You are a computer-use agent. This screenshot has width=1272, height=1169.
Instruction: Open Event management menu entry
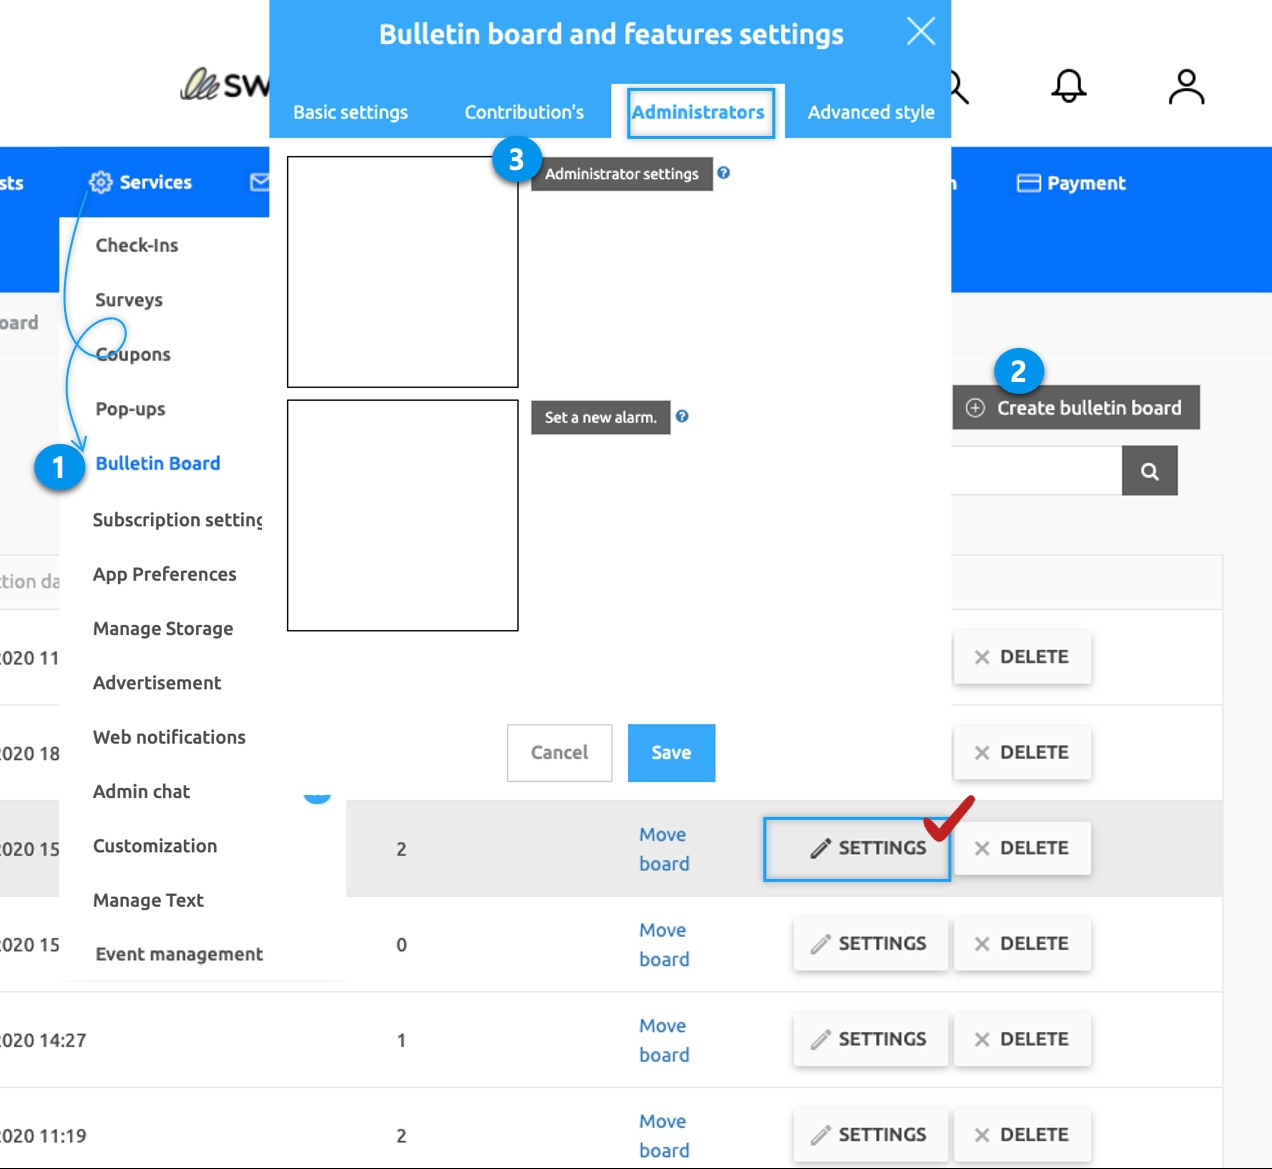tap(179, 954)
